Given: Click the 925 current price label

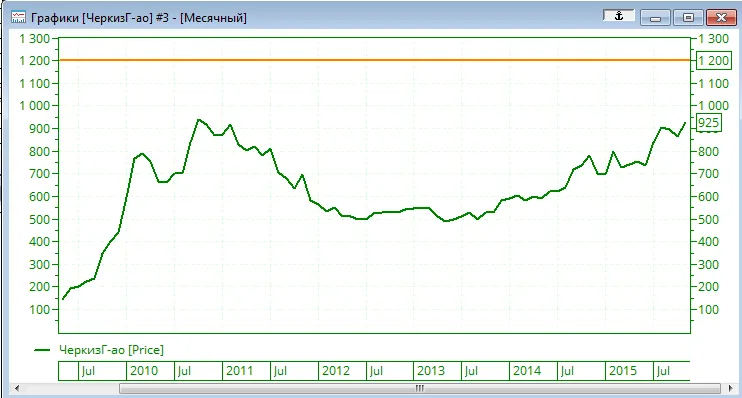Looking at the screenshot, I should 708,123.
